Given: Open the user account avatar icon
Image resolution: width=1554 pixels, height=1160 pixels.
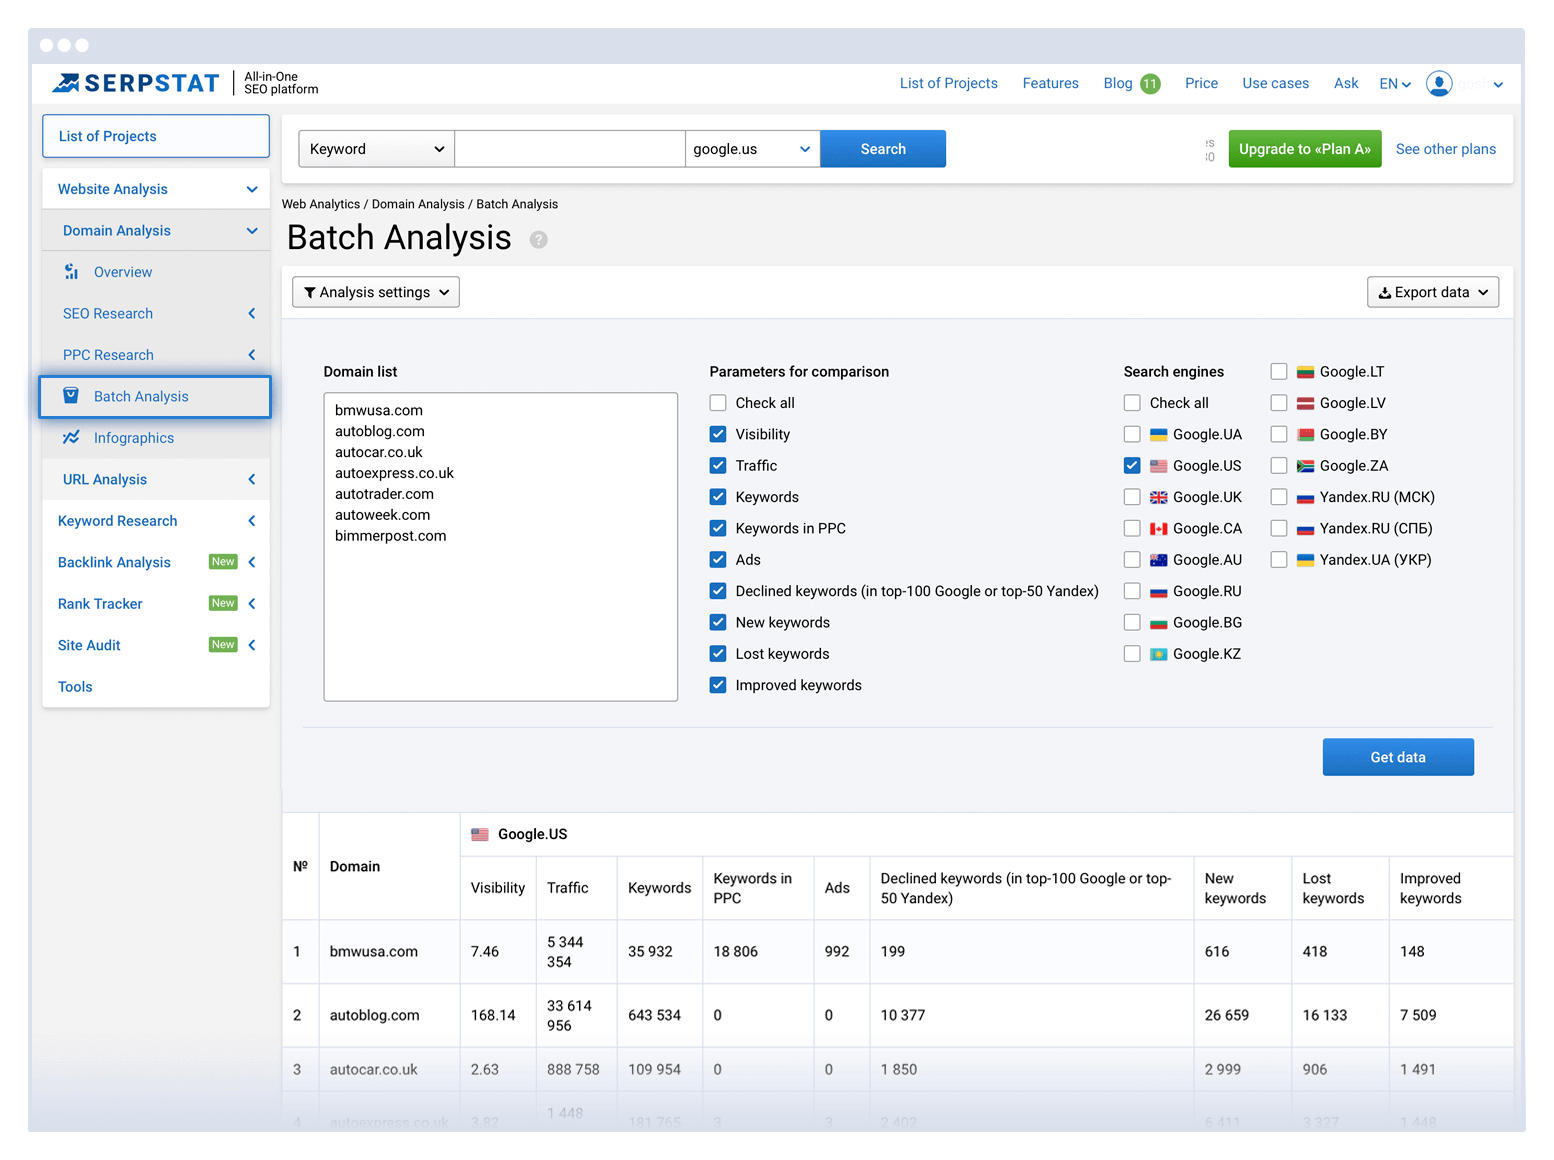Looking at the screenshot, I should click(1439, 84).
